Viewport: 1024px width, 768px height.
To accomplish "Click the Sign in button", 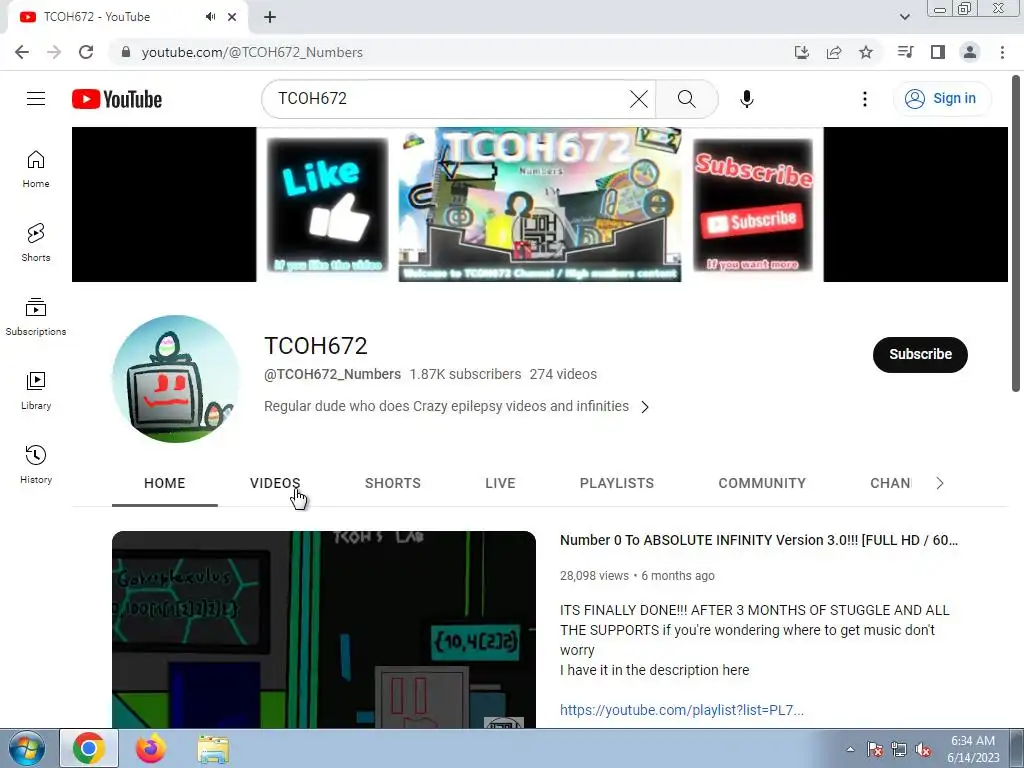I will pyautogui.click(x=941, y=99).
